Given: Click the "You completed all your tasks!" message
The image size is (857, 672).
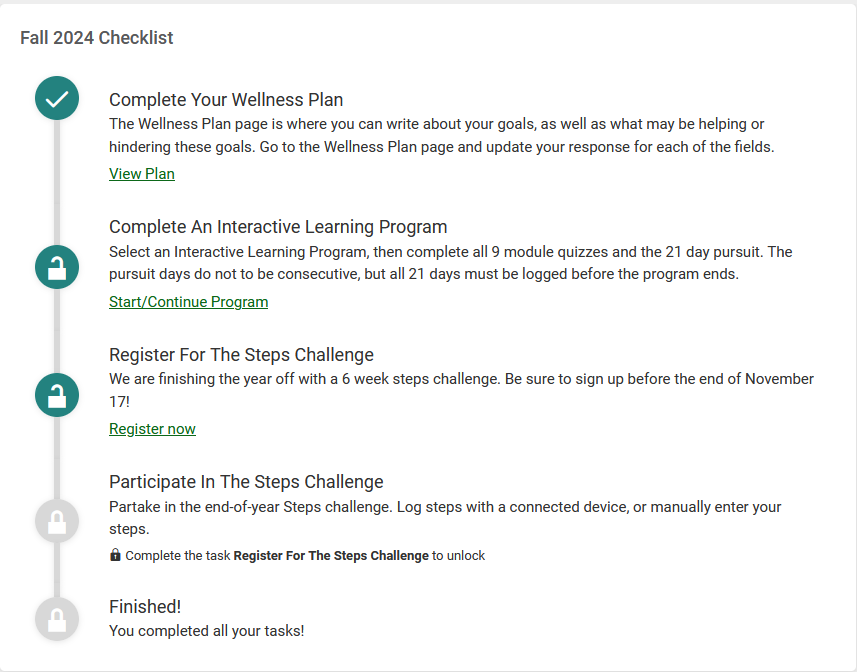Looking at the screenshot, I should point(206,631).
